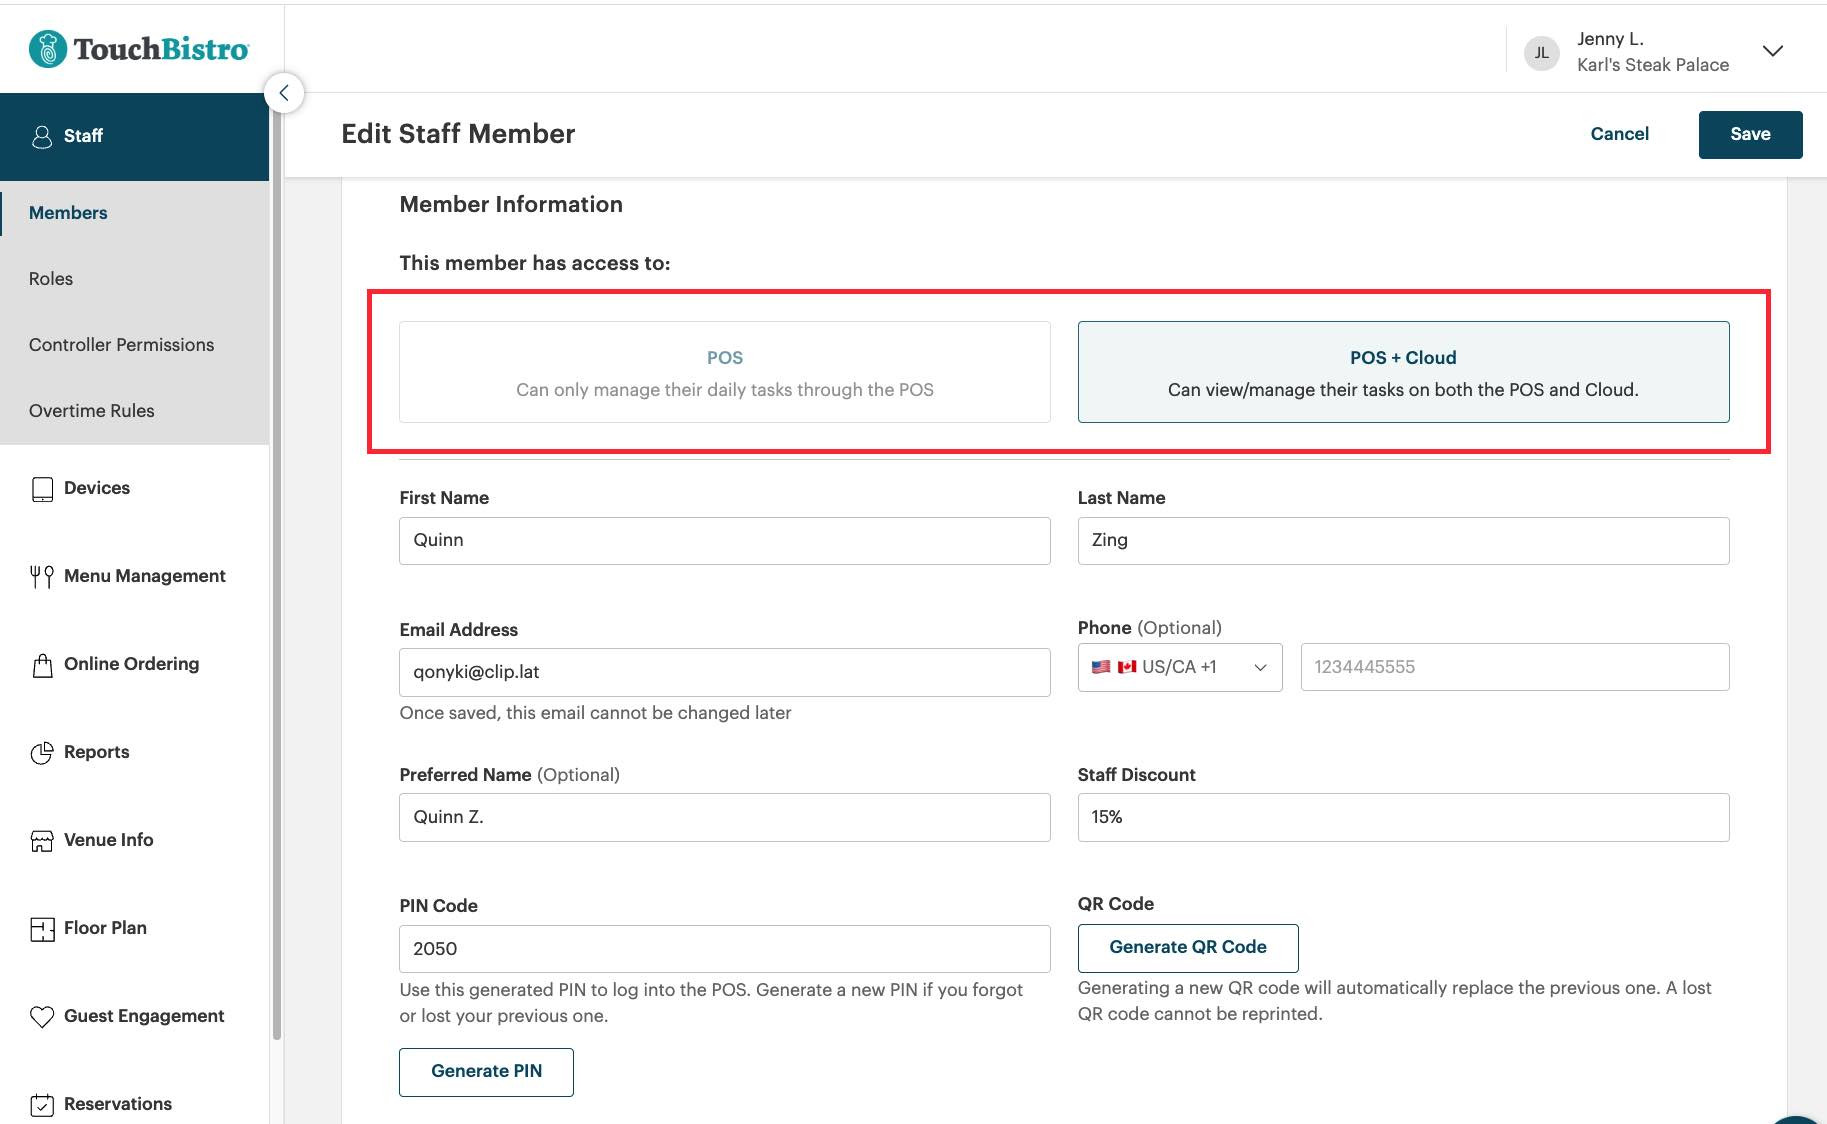Open the US/CA +1 country code dropdown

pyautogui.click(x=1179, y=667)
